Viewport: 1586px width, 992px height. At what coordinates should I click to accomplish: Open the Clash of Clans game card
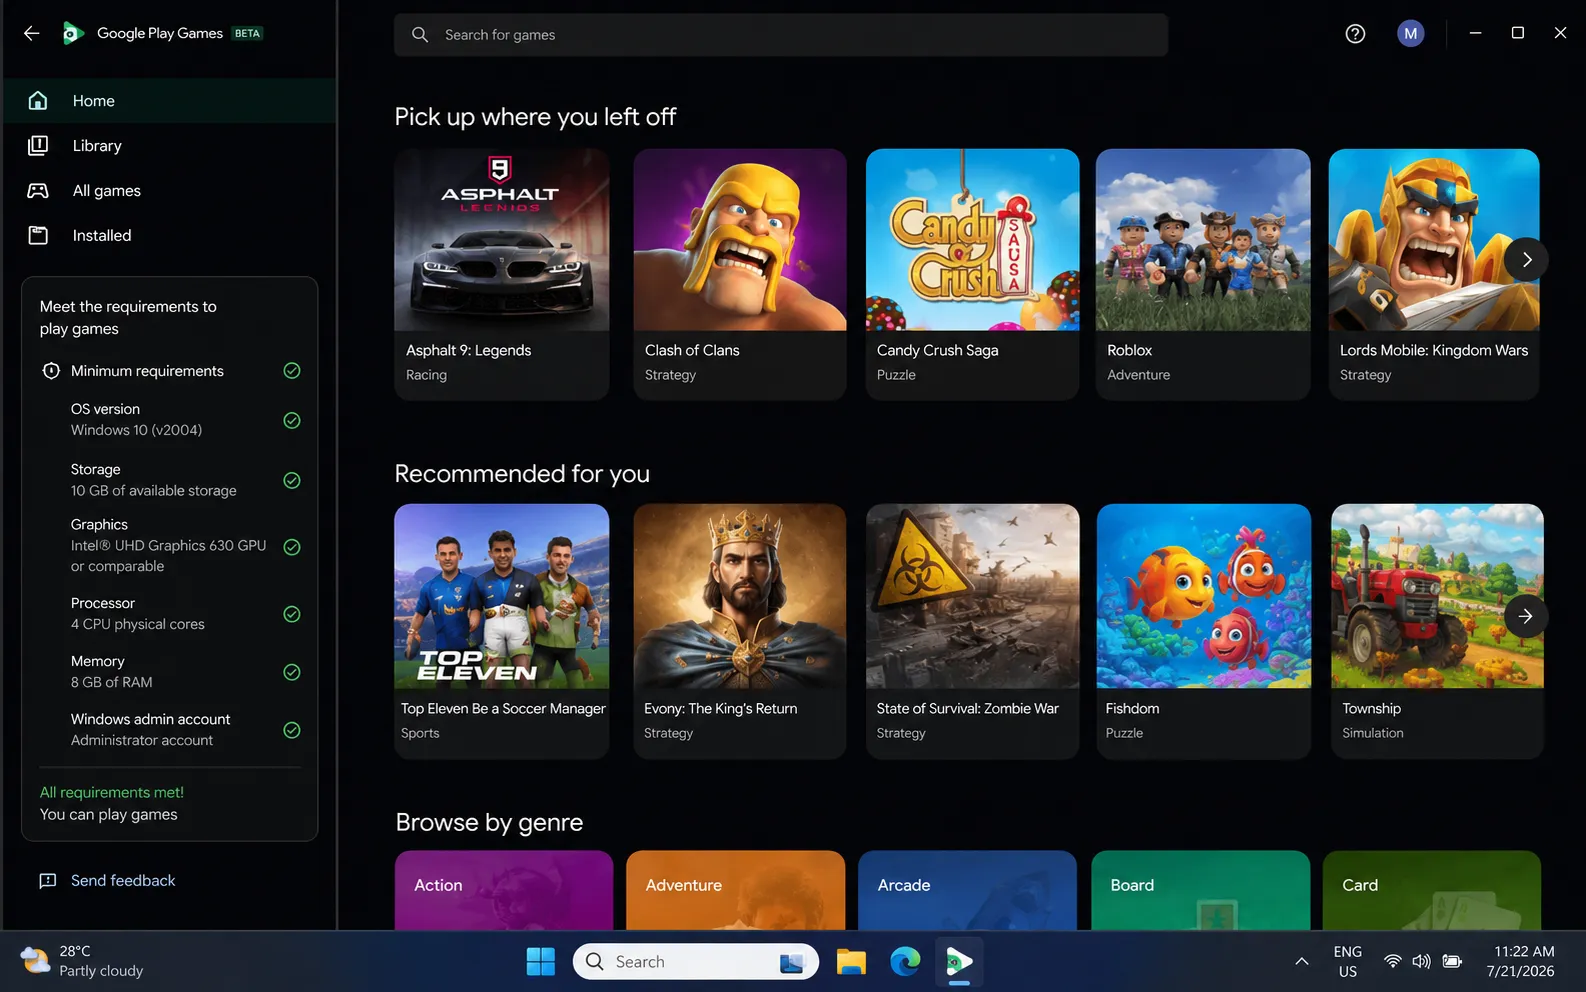pyautogui.click(x=740, y=275)
